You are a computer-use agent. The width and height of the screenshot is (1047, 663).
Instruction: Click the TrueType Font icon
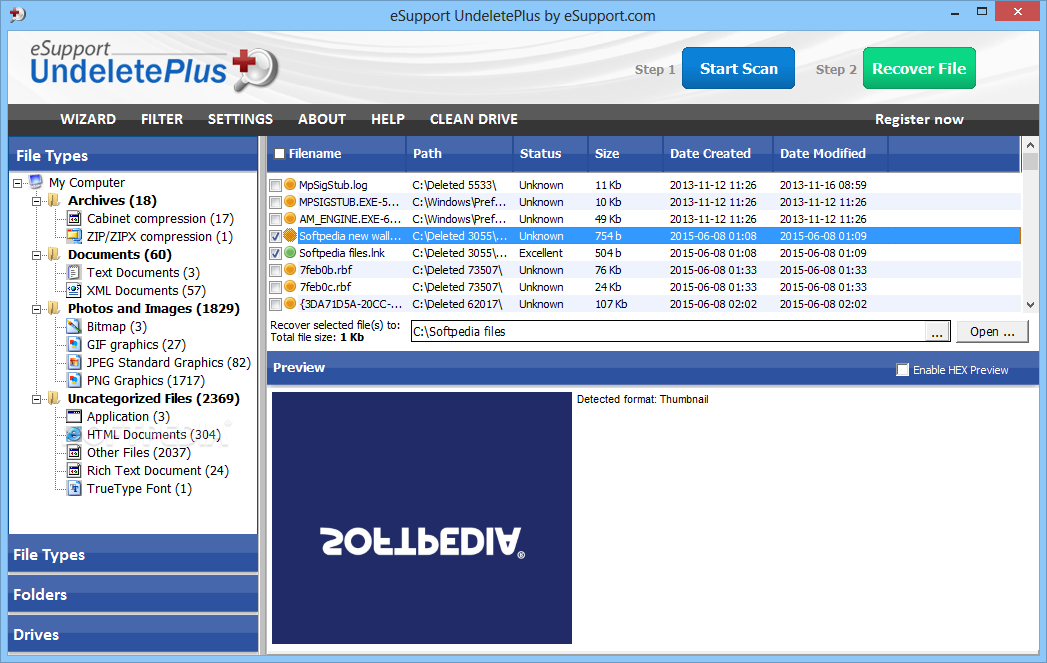(x=74, y=489)
